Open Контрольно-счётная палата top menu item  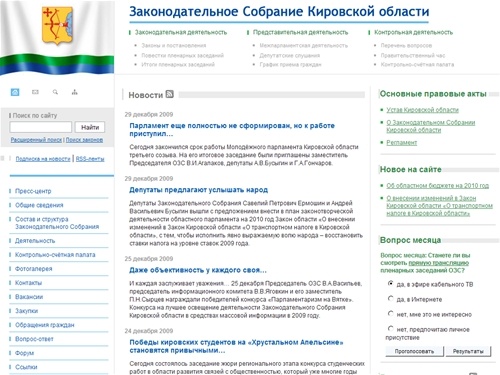[417, 64]
